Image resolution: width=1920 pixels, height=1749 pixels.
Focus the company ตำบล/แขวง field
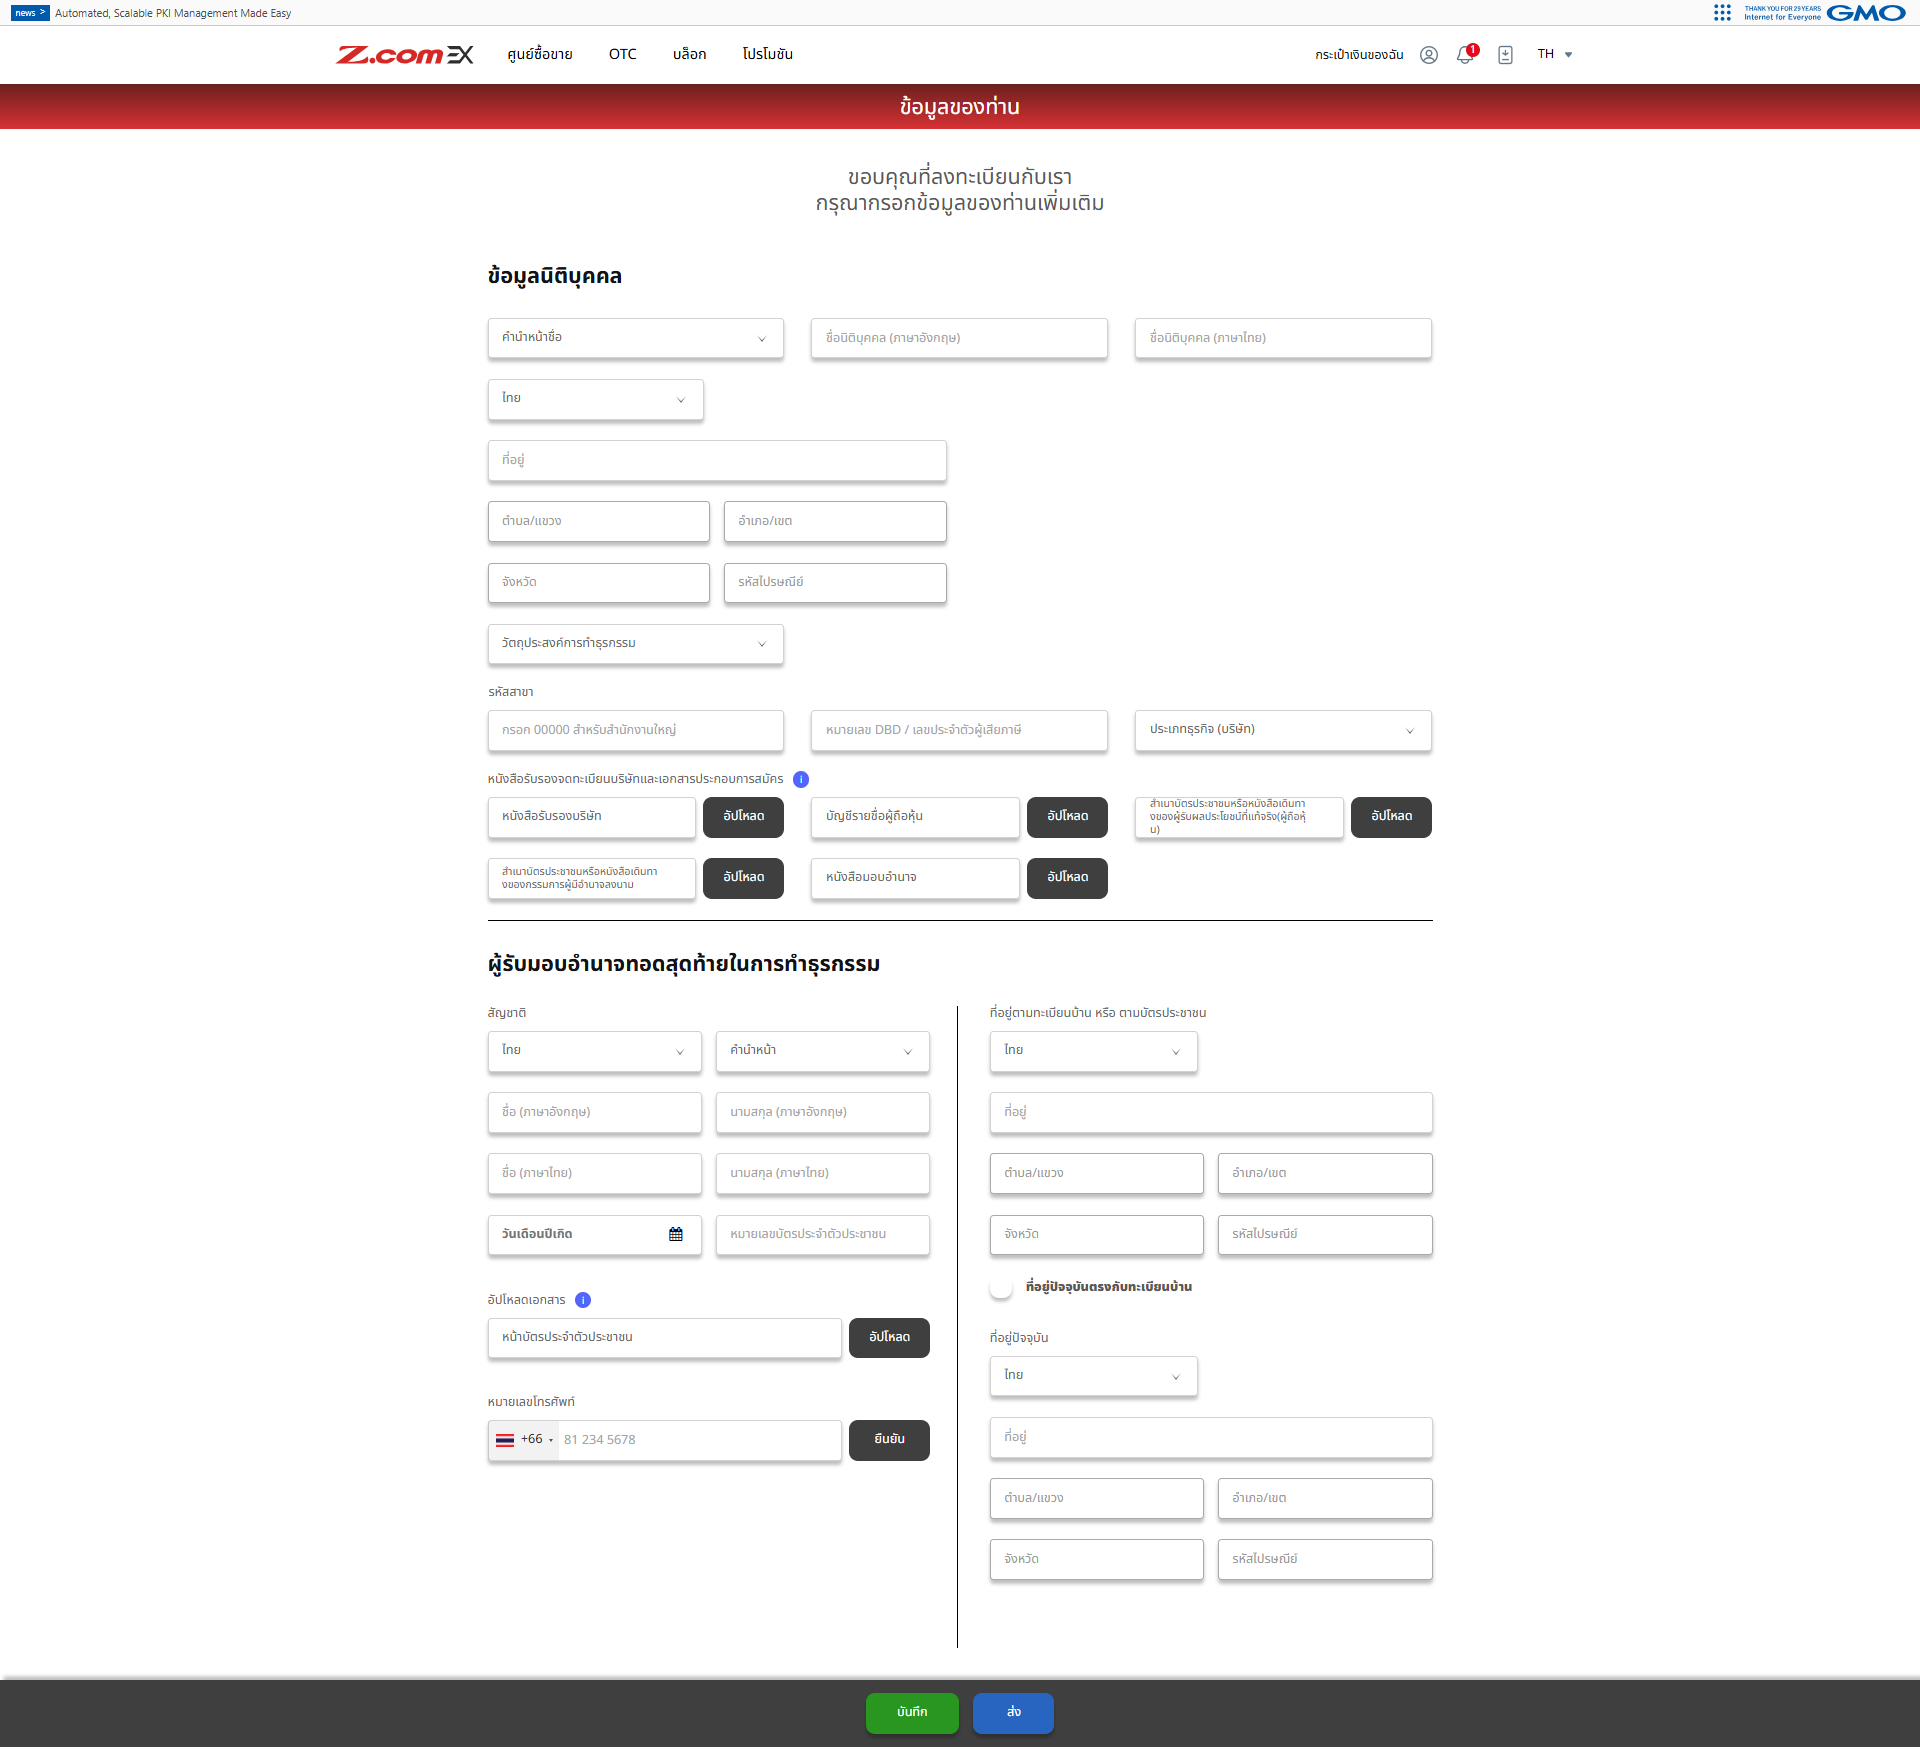599,522
